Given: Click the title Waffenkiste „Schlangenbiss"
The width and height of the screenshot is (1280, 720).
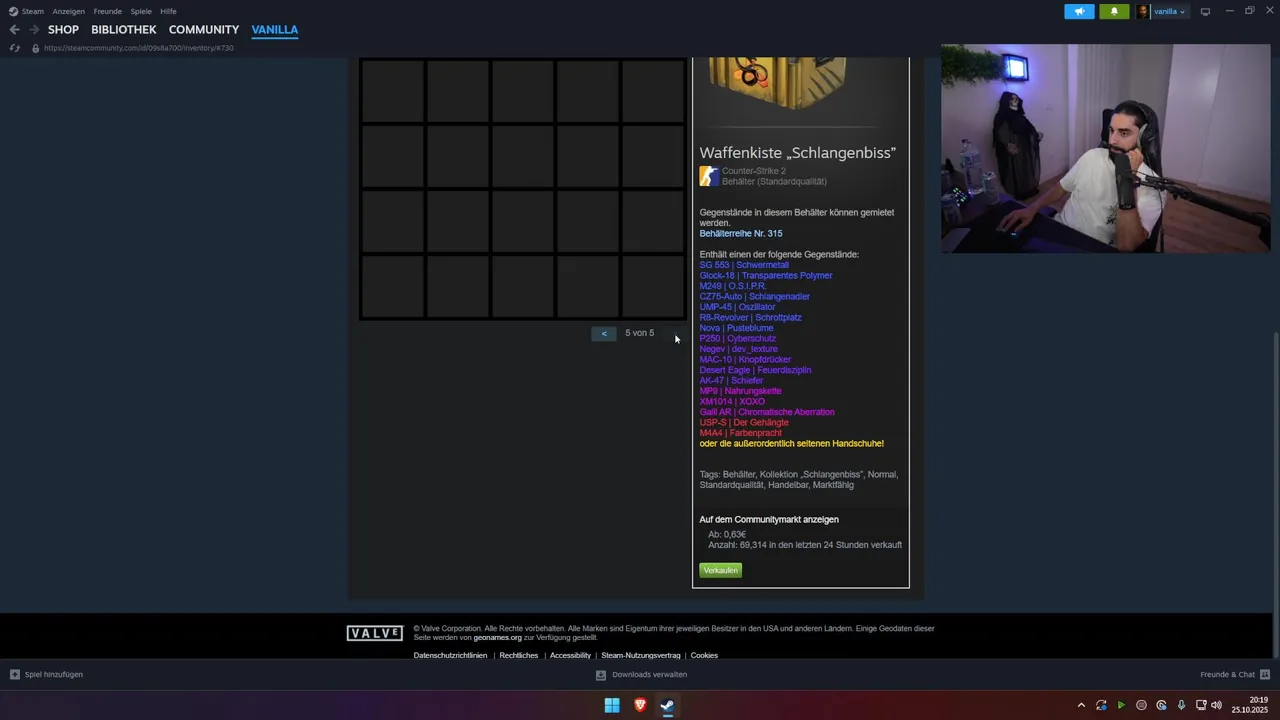Looking at the screenshot, I should click(797, 153).
